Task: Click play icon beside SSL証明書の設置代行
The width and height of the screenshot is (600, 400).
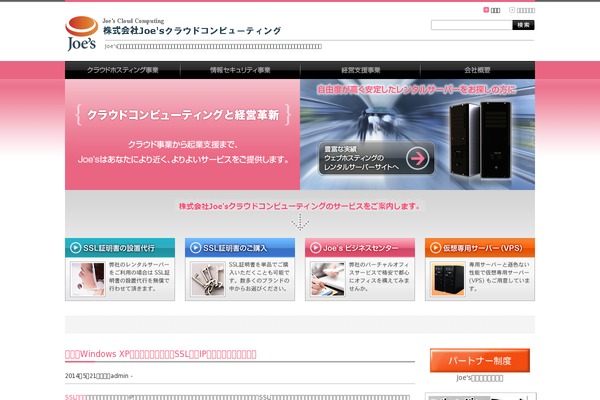Action: click(x=75, y=248)
